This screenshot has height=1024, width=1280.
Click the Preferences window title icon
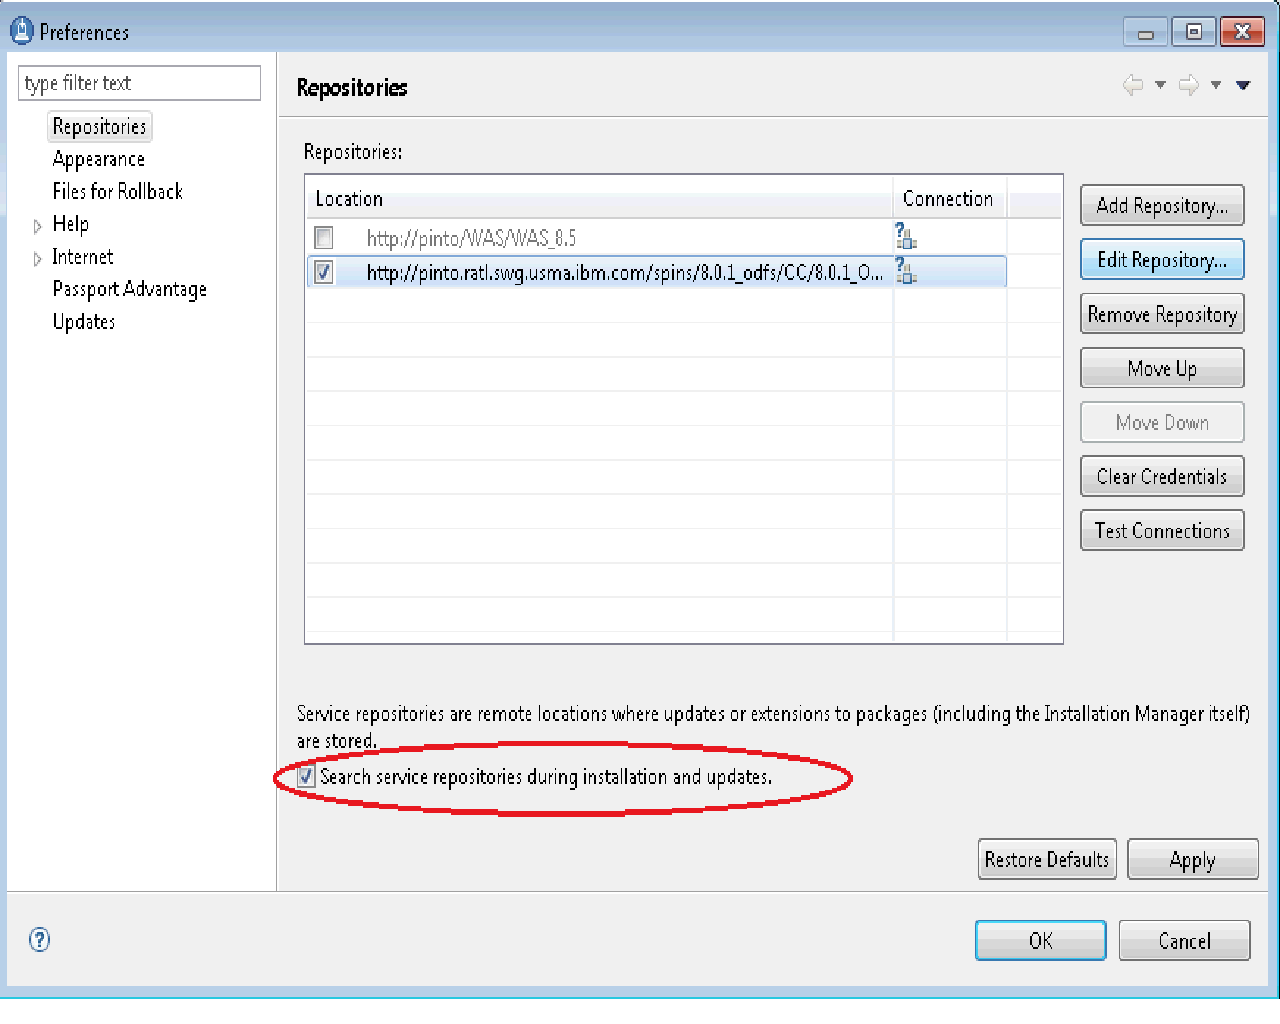tap(21, 30)
